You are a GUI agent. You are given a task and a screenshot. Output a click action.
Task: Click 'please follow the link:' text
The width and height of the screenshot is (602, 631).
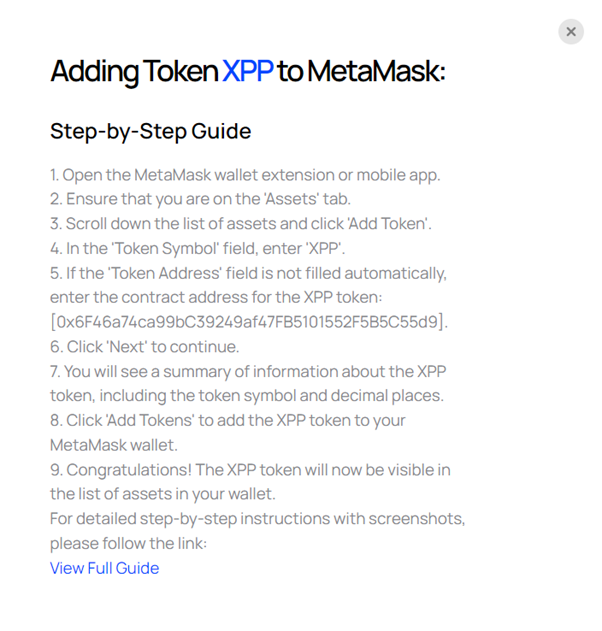click(128, 543)
